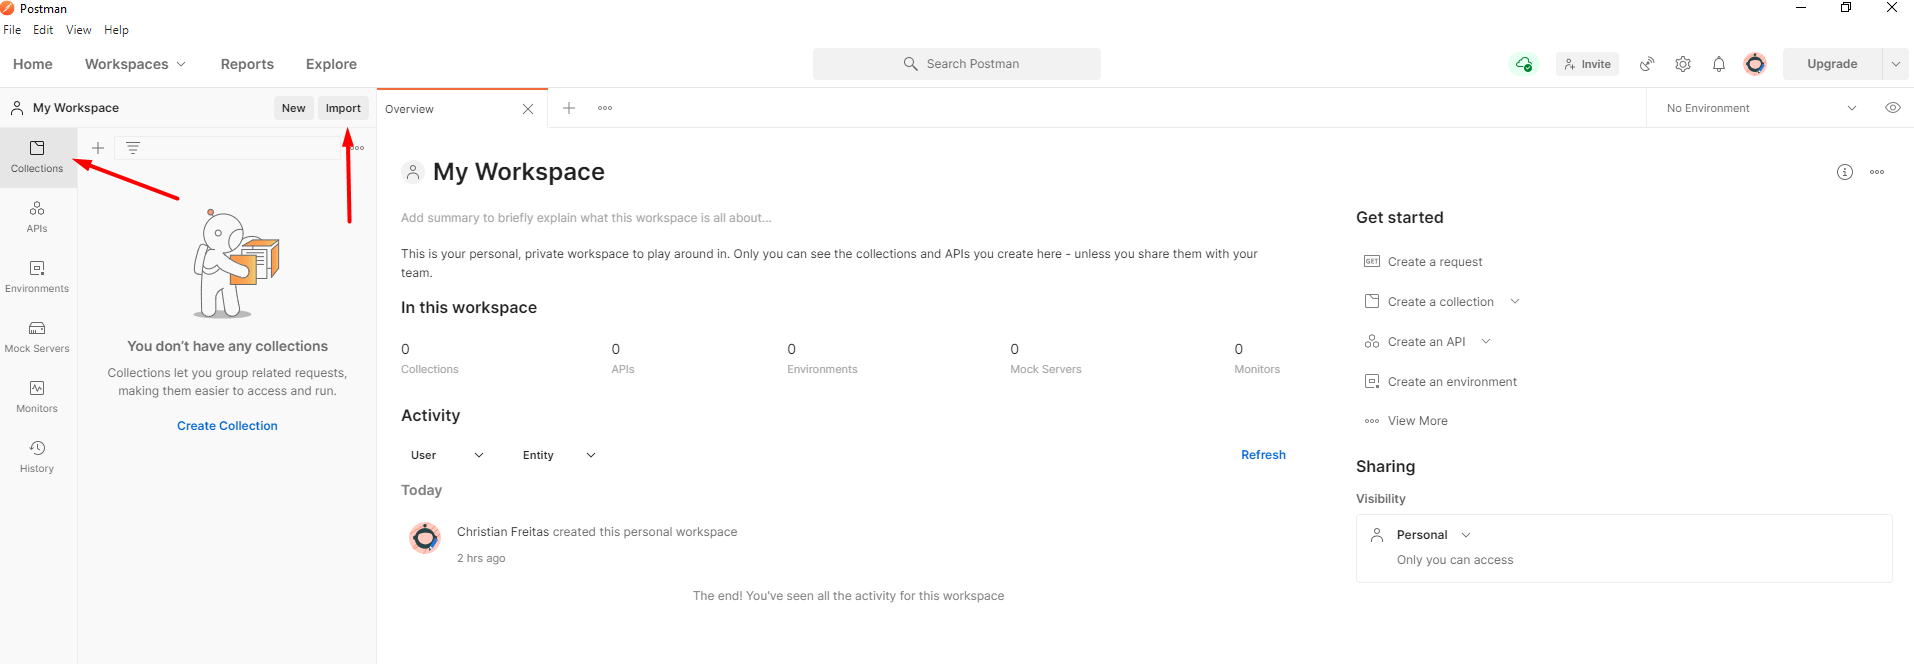Image resolution: width=1914 pixels, height=664 pixels.
Task: Click the My Workspace heading
Action: pyautogui.click(x=519, y=172)
